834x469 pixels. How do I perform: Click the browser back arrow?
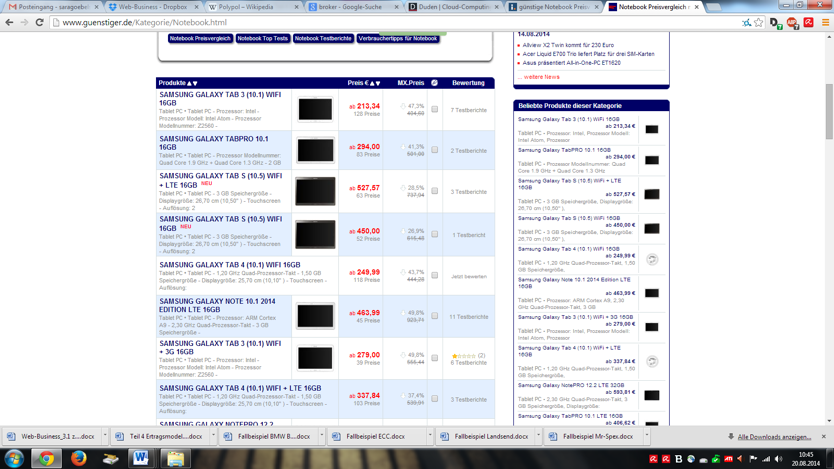pos(10,22)
